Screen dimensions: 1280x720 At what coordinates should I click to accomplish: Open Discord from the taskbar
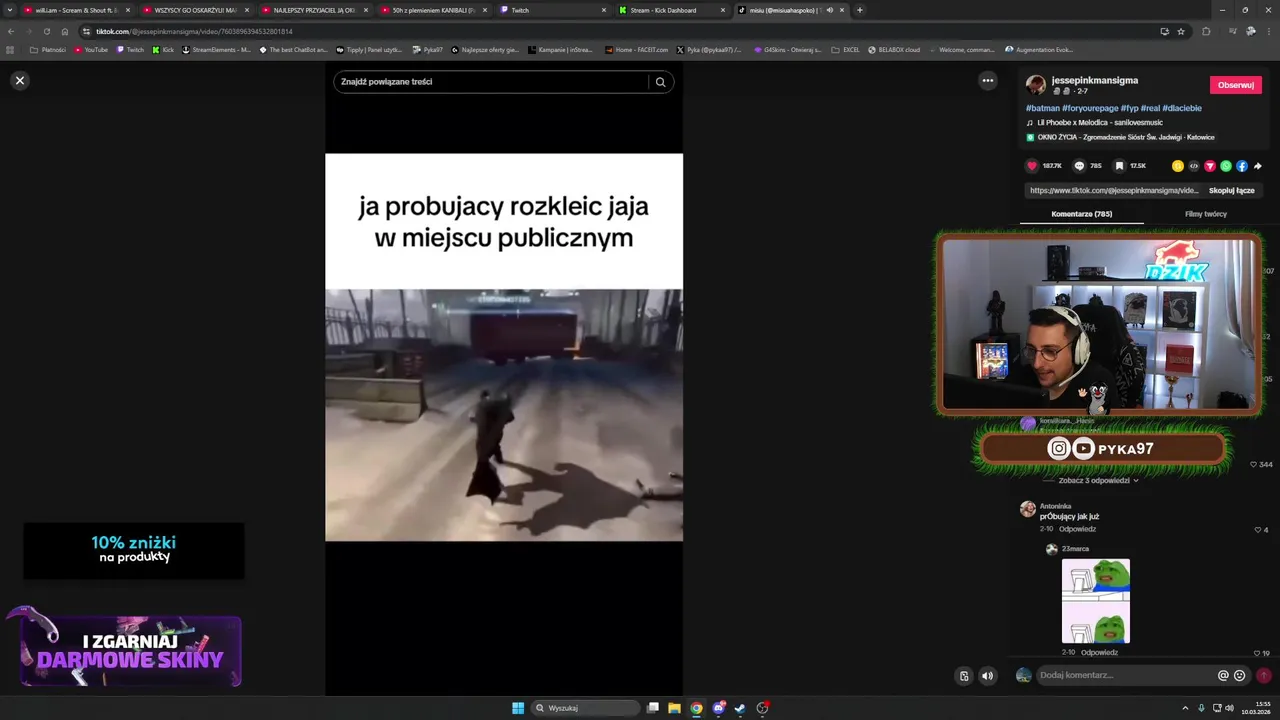point(718,708)
